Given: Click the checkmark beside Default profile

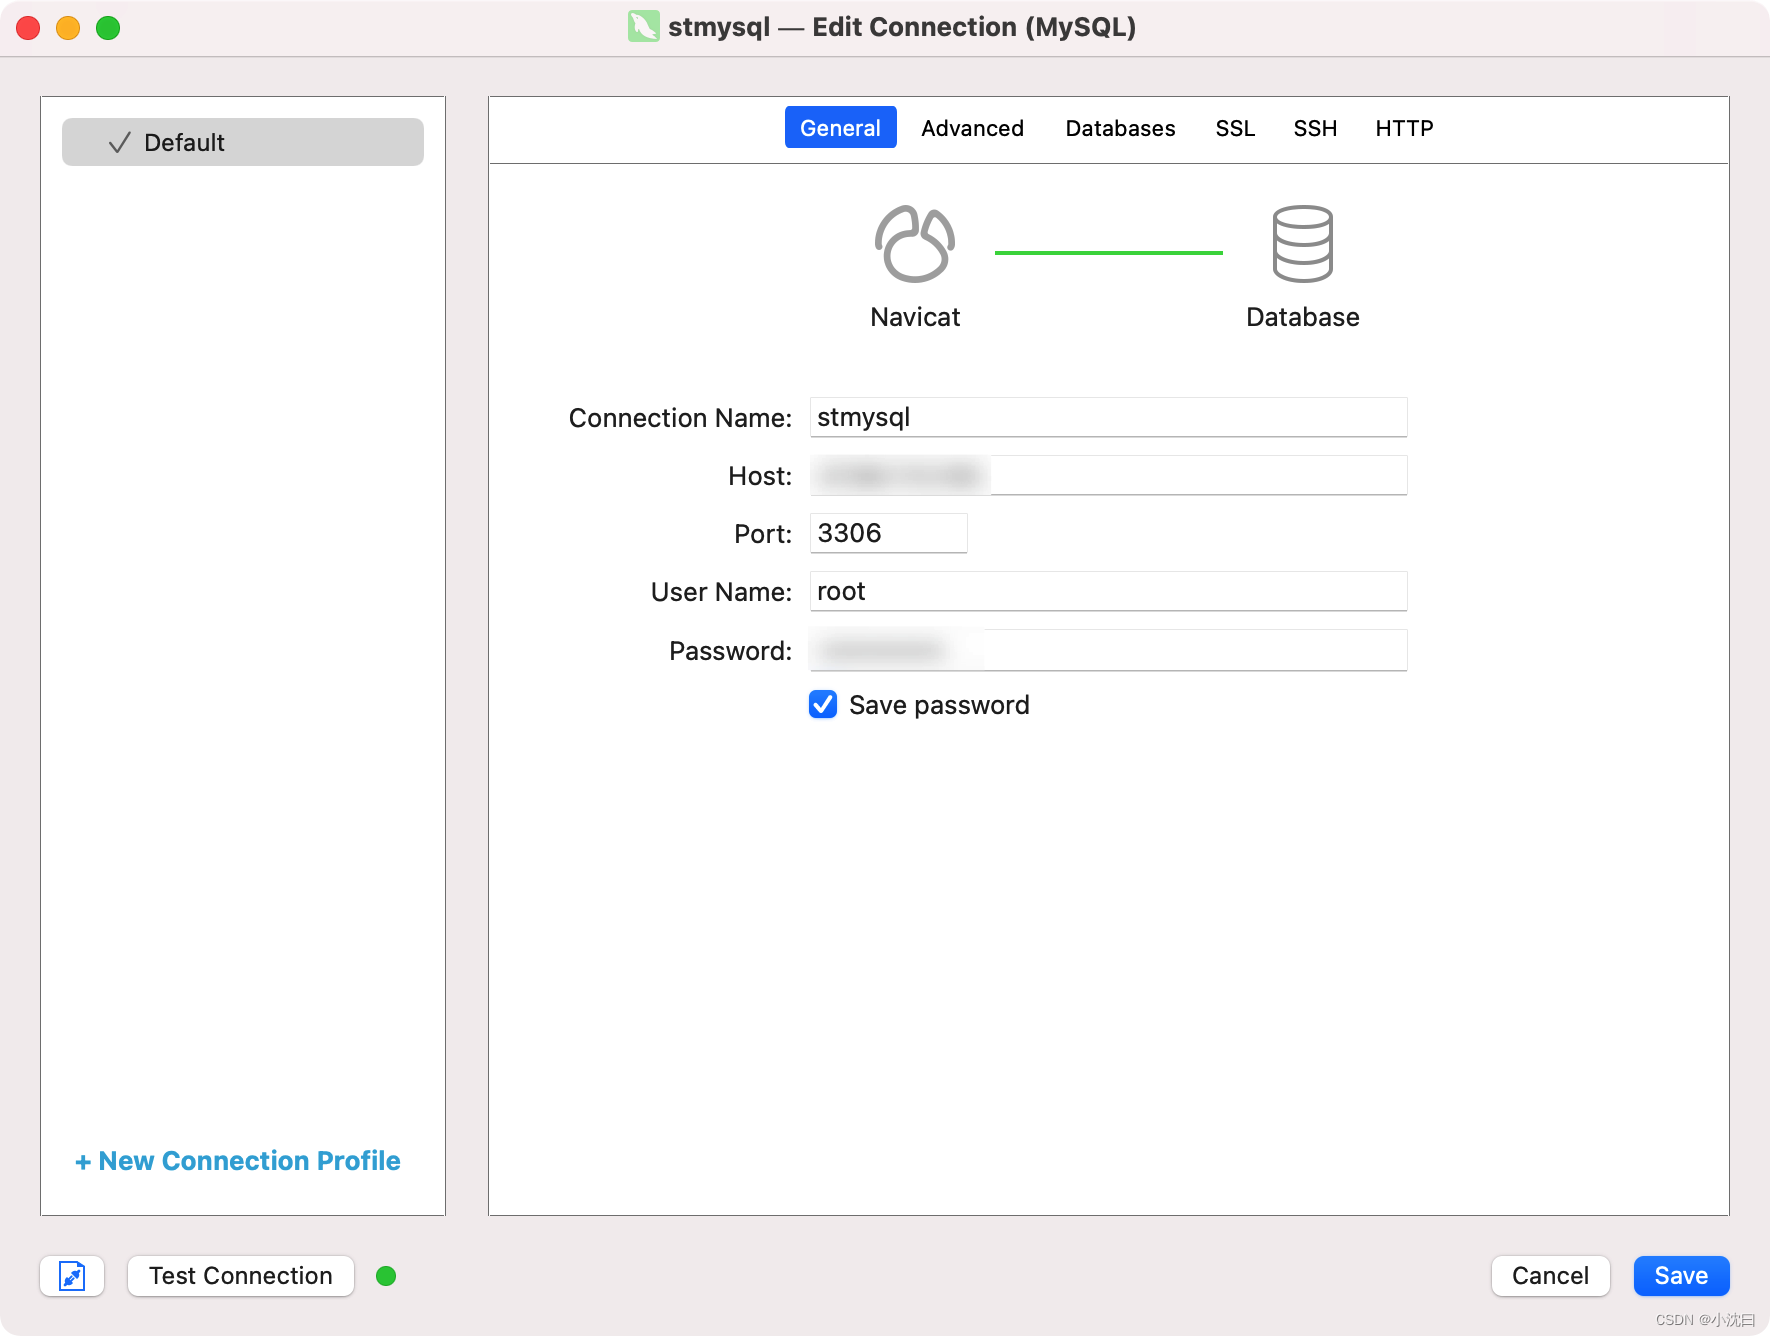Looking at the screenshot, I should coord(119,143).
